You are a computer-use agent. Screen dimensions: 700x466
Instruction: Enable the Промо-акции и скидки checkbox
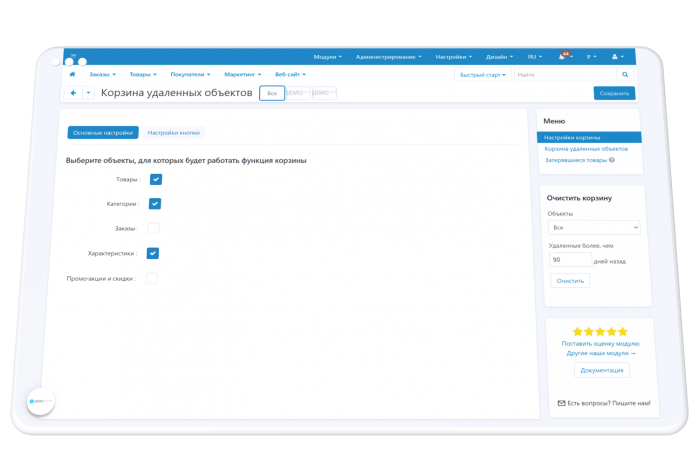(x=152, y=279)
